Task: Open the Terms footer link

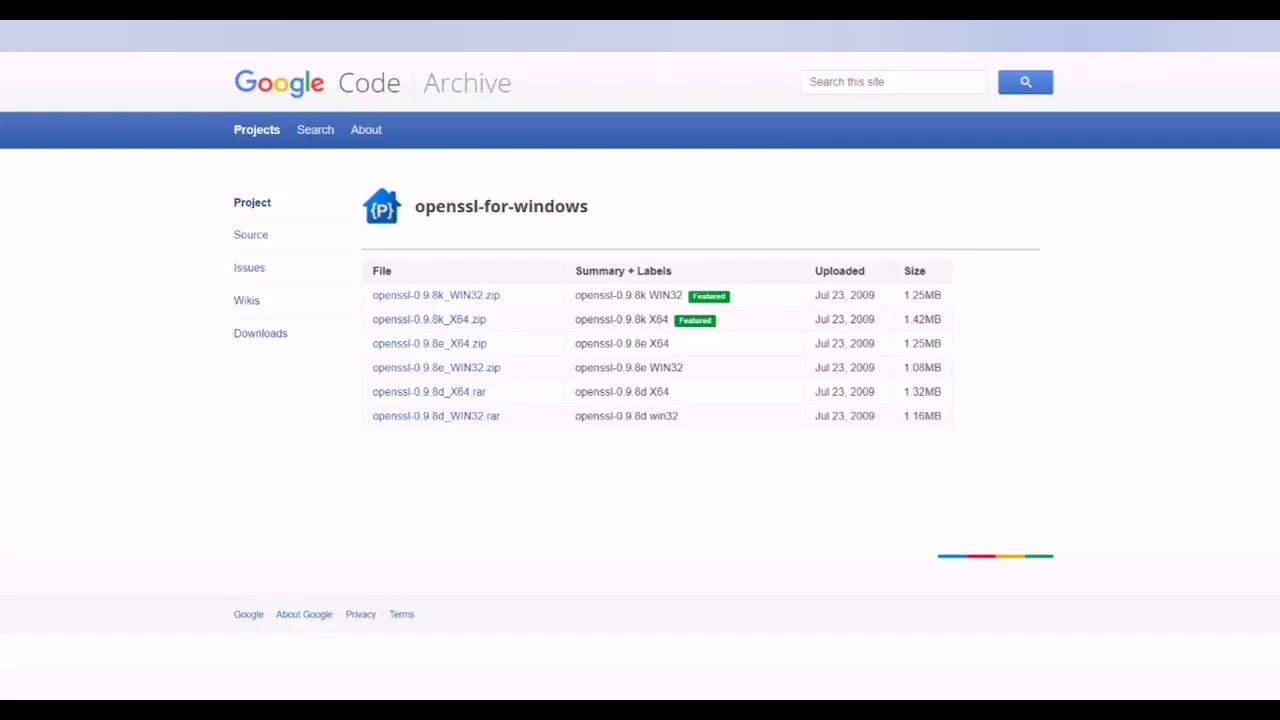Action: point(401,614)
